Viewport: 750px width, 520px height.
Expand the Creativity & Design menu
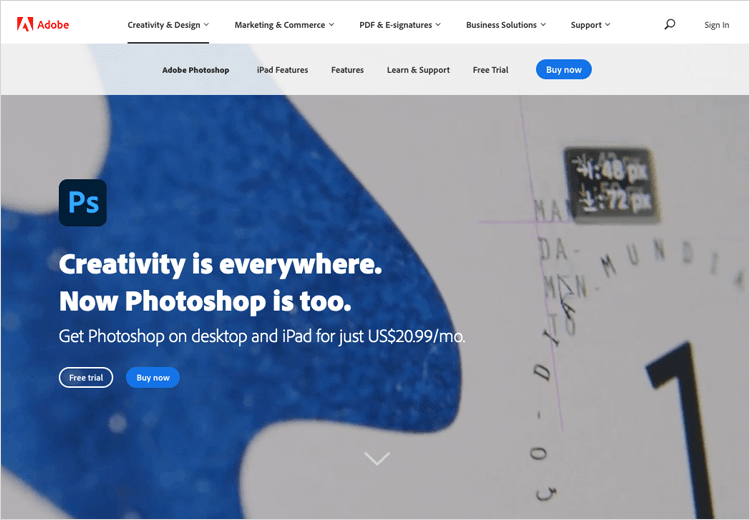pos(168,25)
